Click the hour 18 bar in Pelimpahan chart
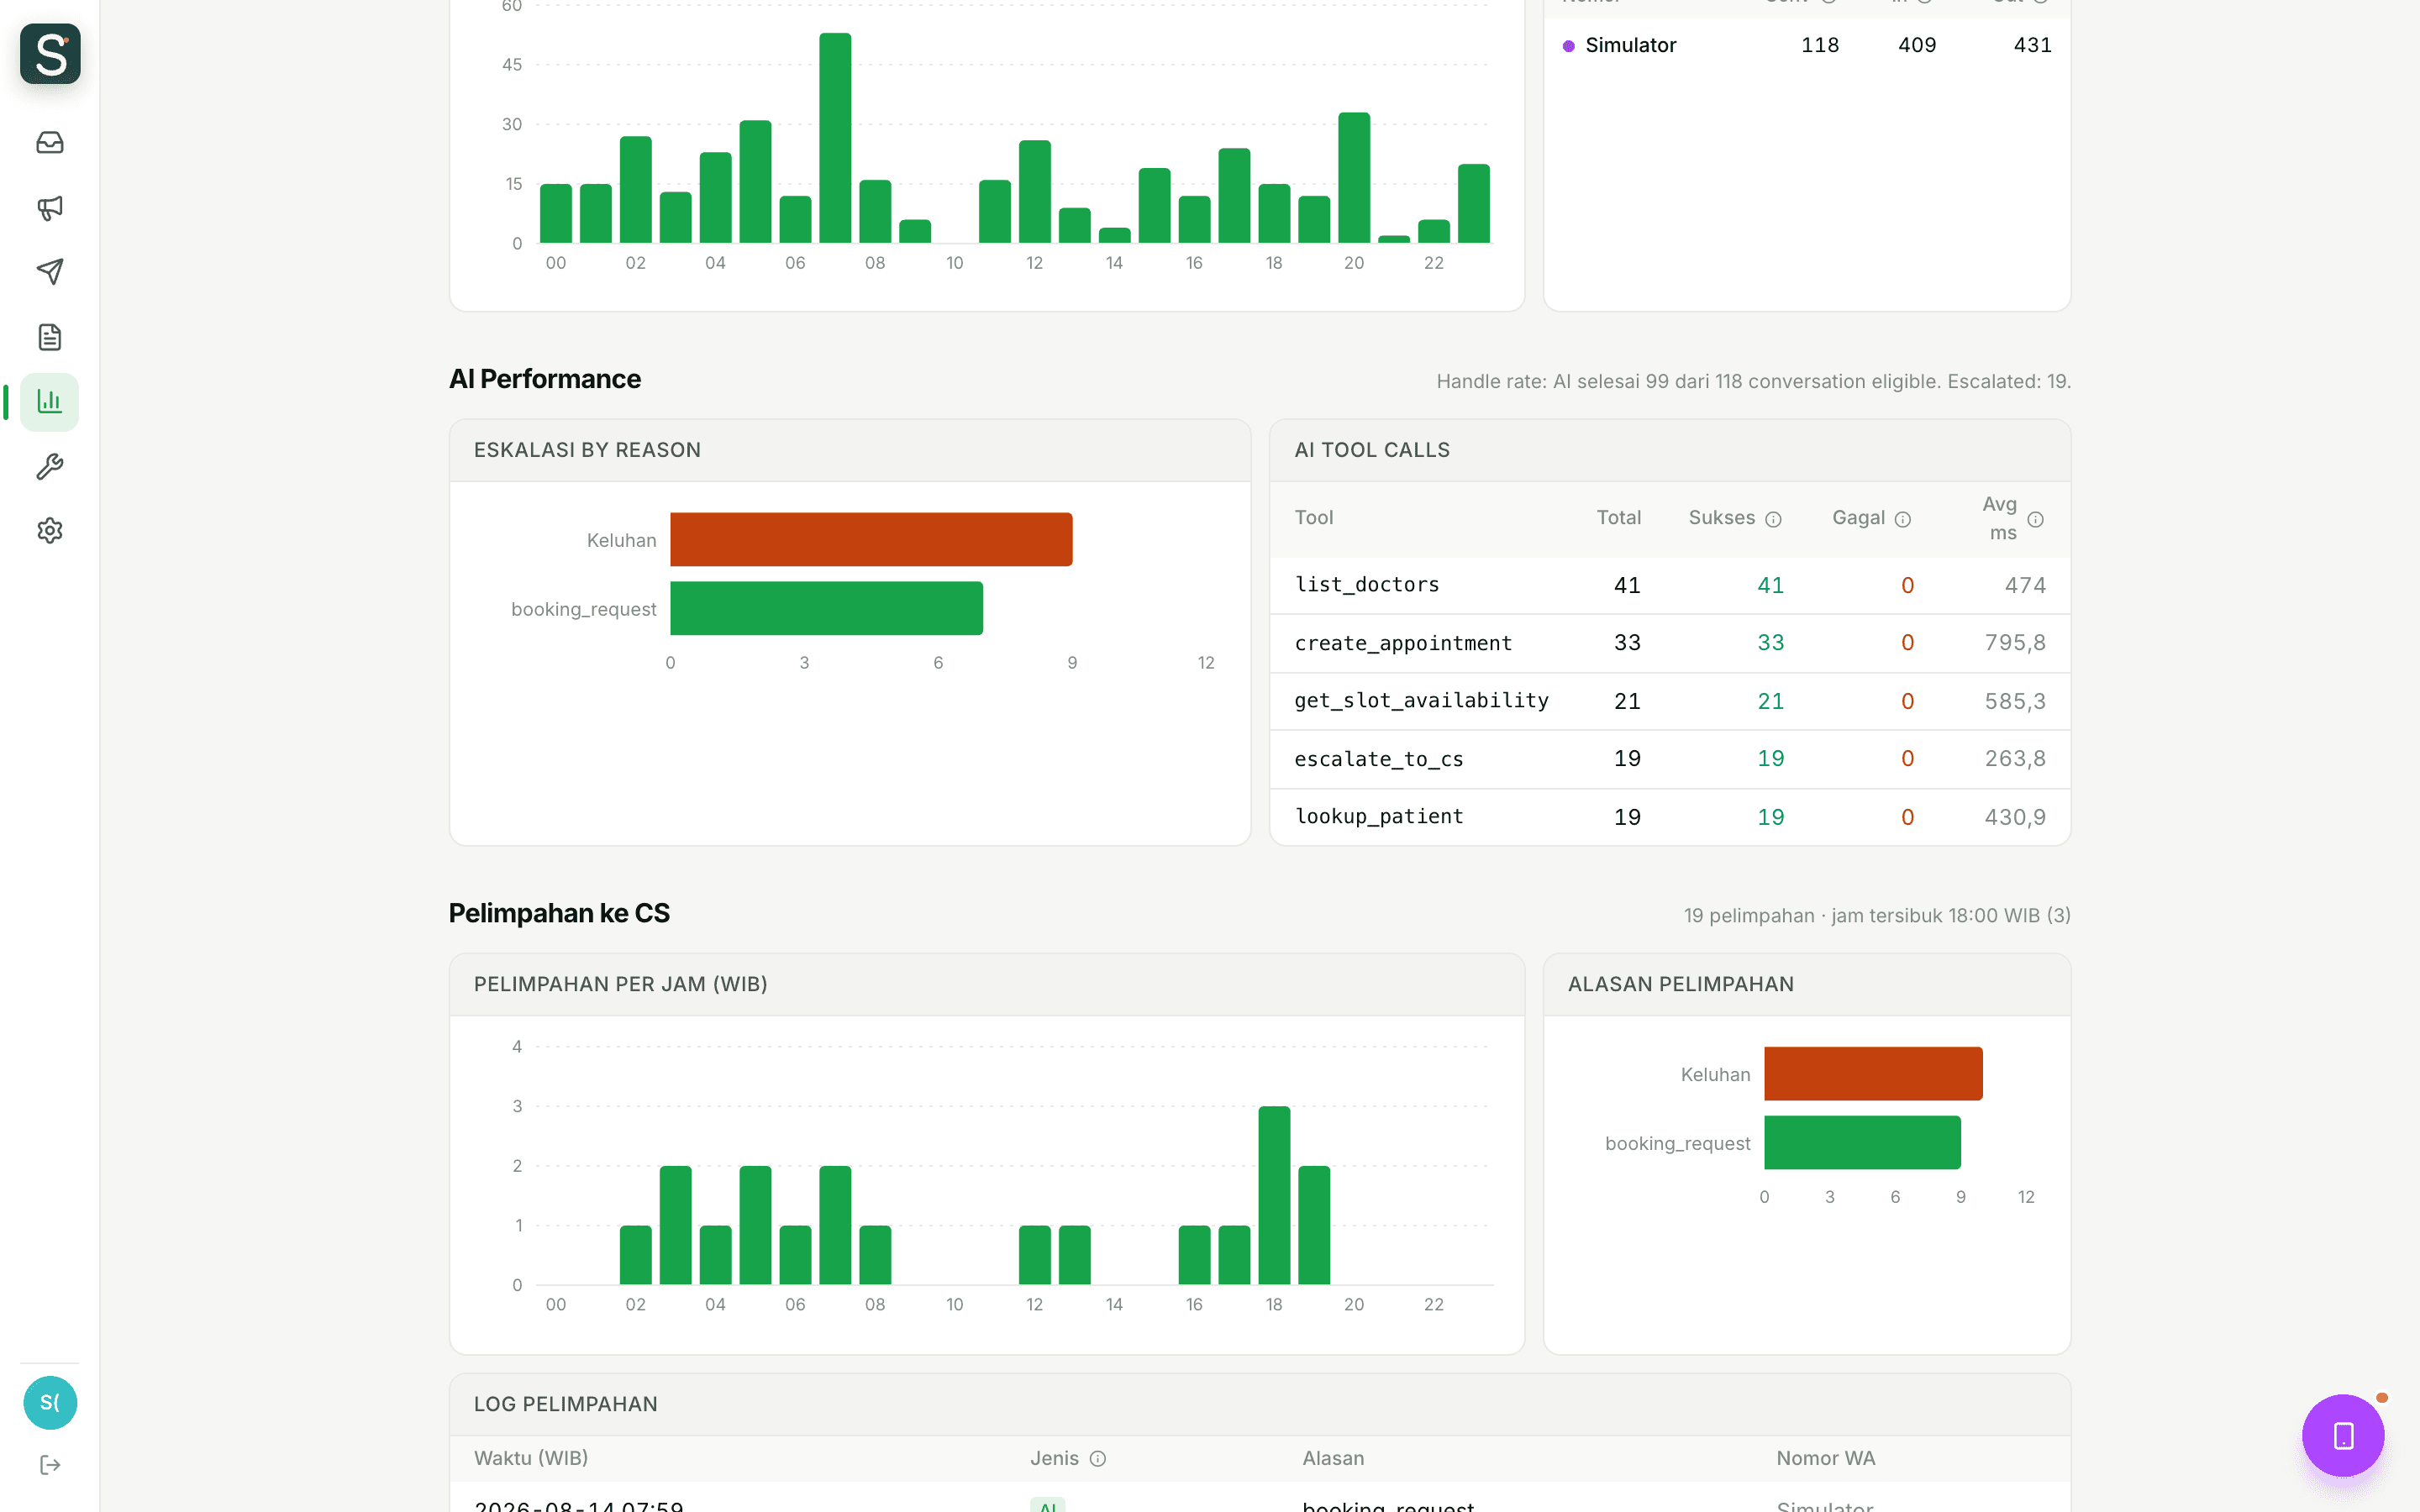The width and height of the screenshot is (2420, 1512). pyautogui.click(x=1274, y=1195)
